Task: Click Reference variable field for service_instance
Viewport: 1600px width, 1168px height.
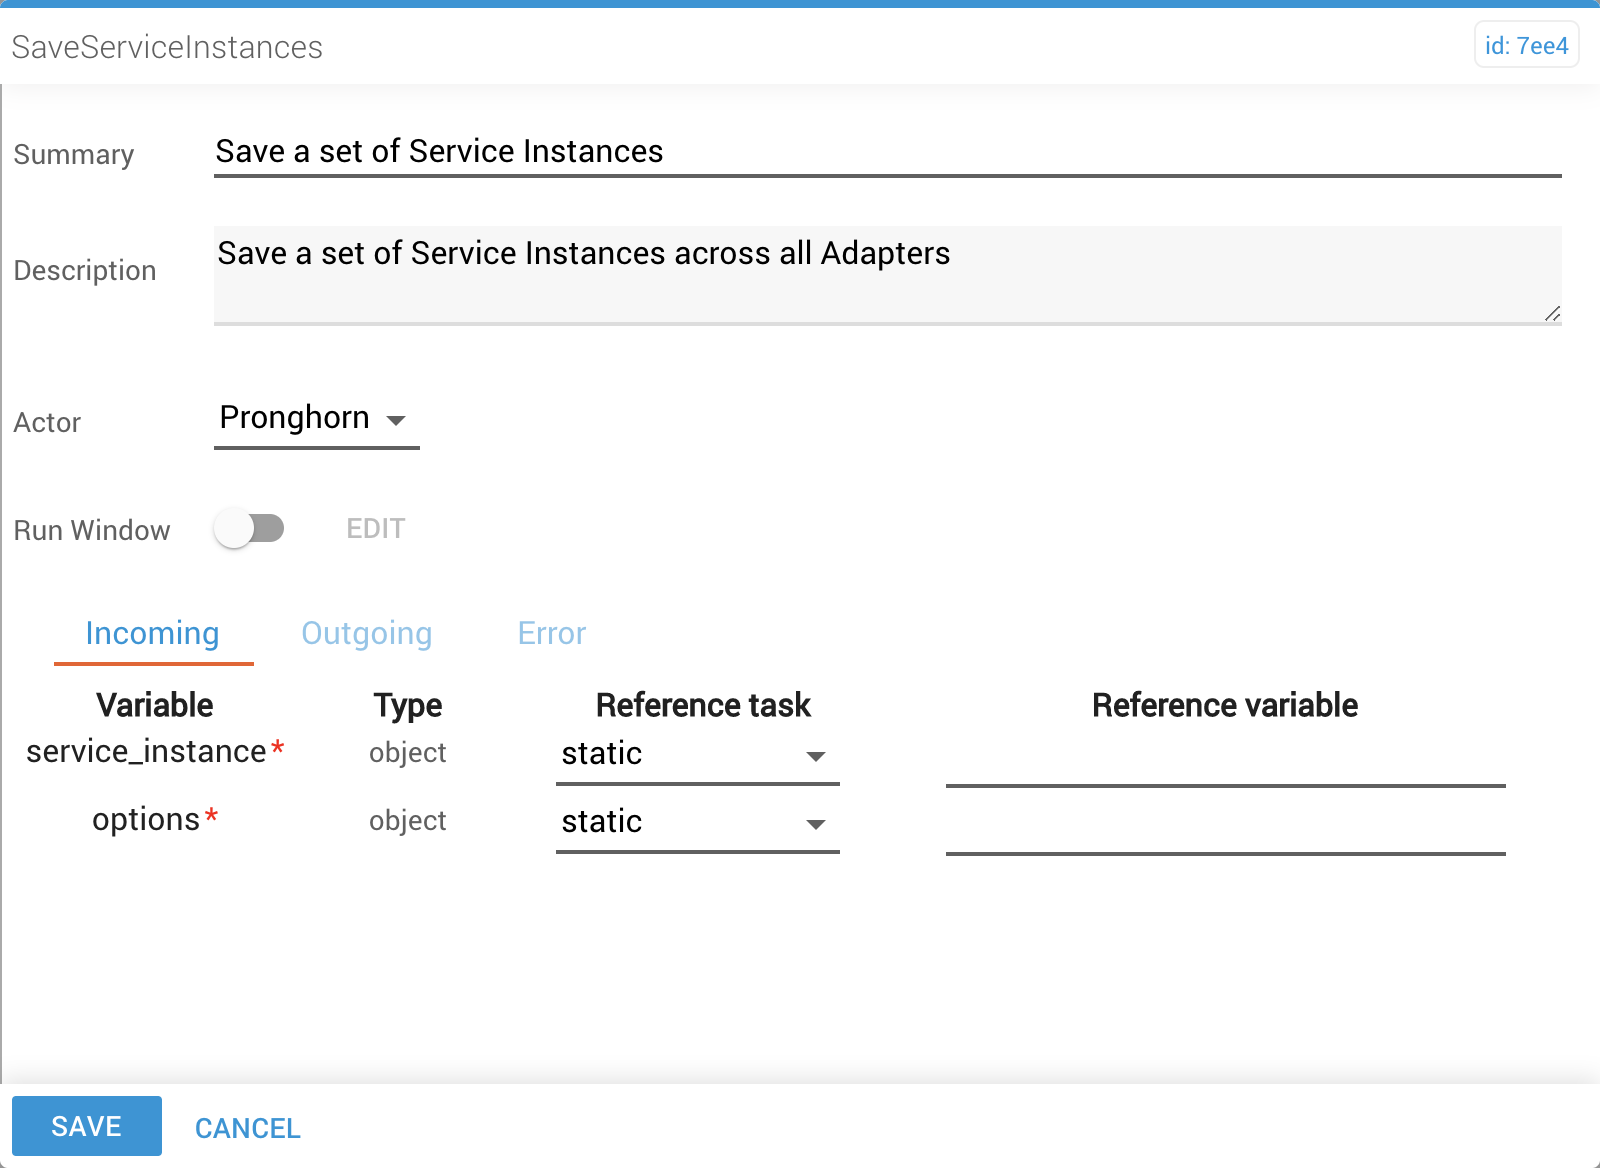Action: click(1226, 761)
